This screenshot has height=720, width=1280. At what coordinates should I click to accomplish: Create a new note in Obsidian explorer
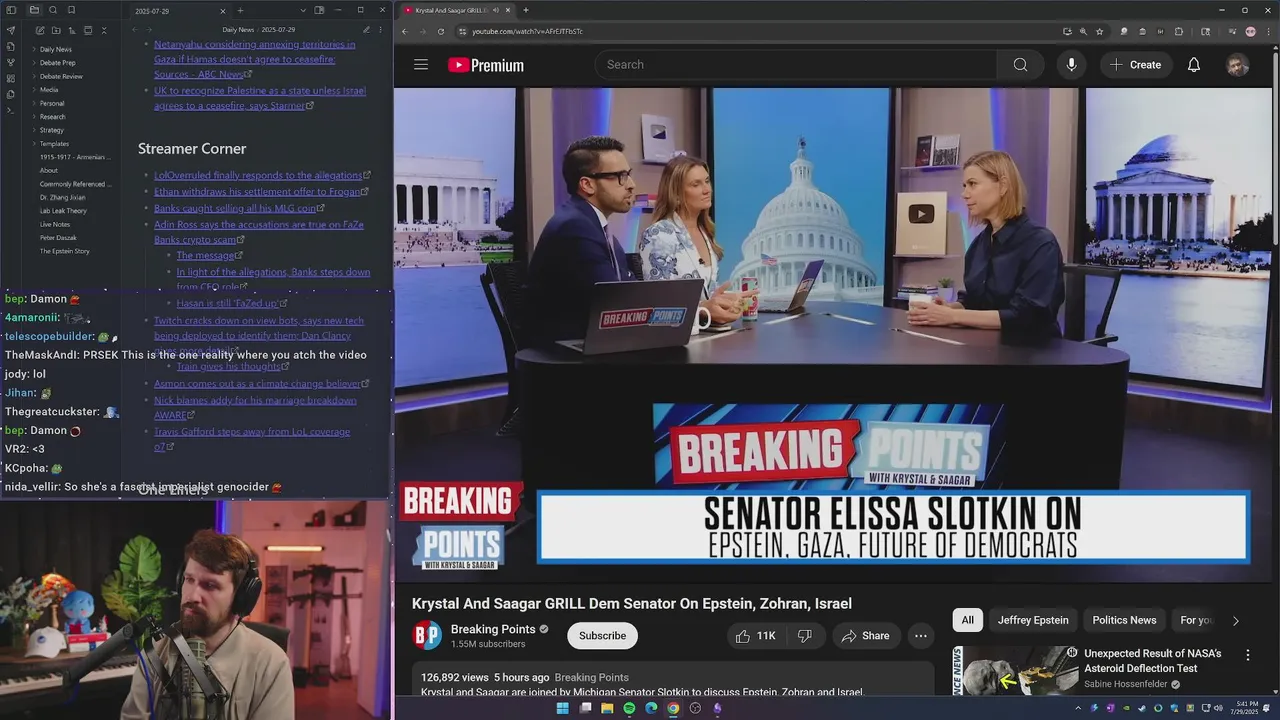(x=39, y=30)
